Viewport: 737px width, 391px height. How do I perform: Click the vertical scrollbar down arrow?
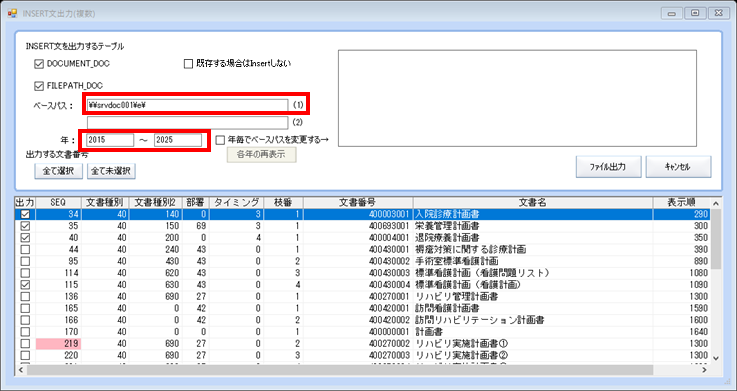pyautogui.click(x=716, y=358)
